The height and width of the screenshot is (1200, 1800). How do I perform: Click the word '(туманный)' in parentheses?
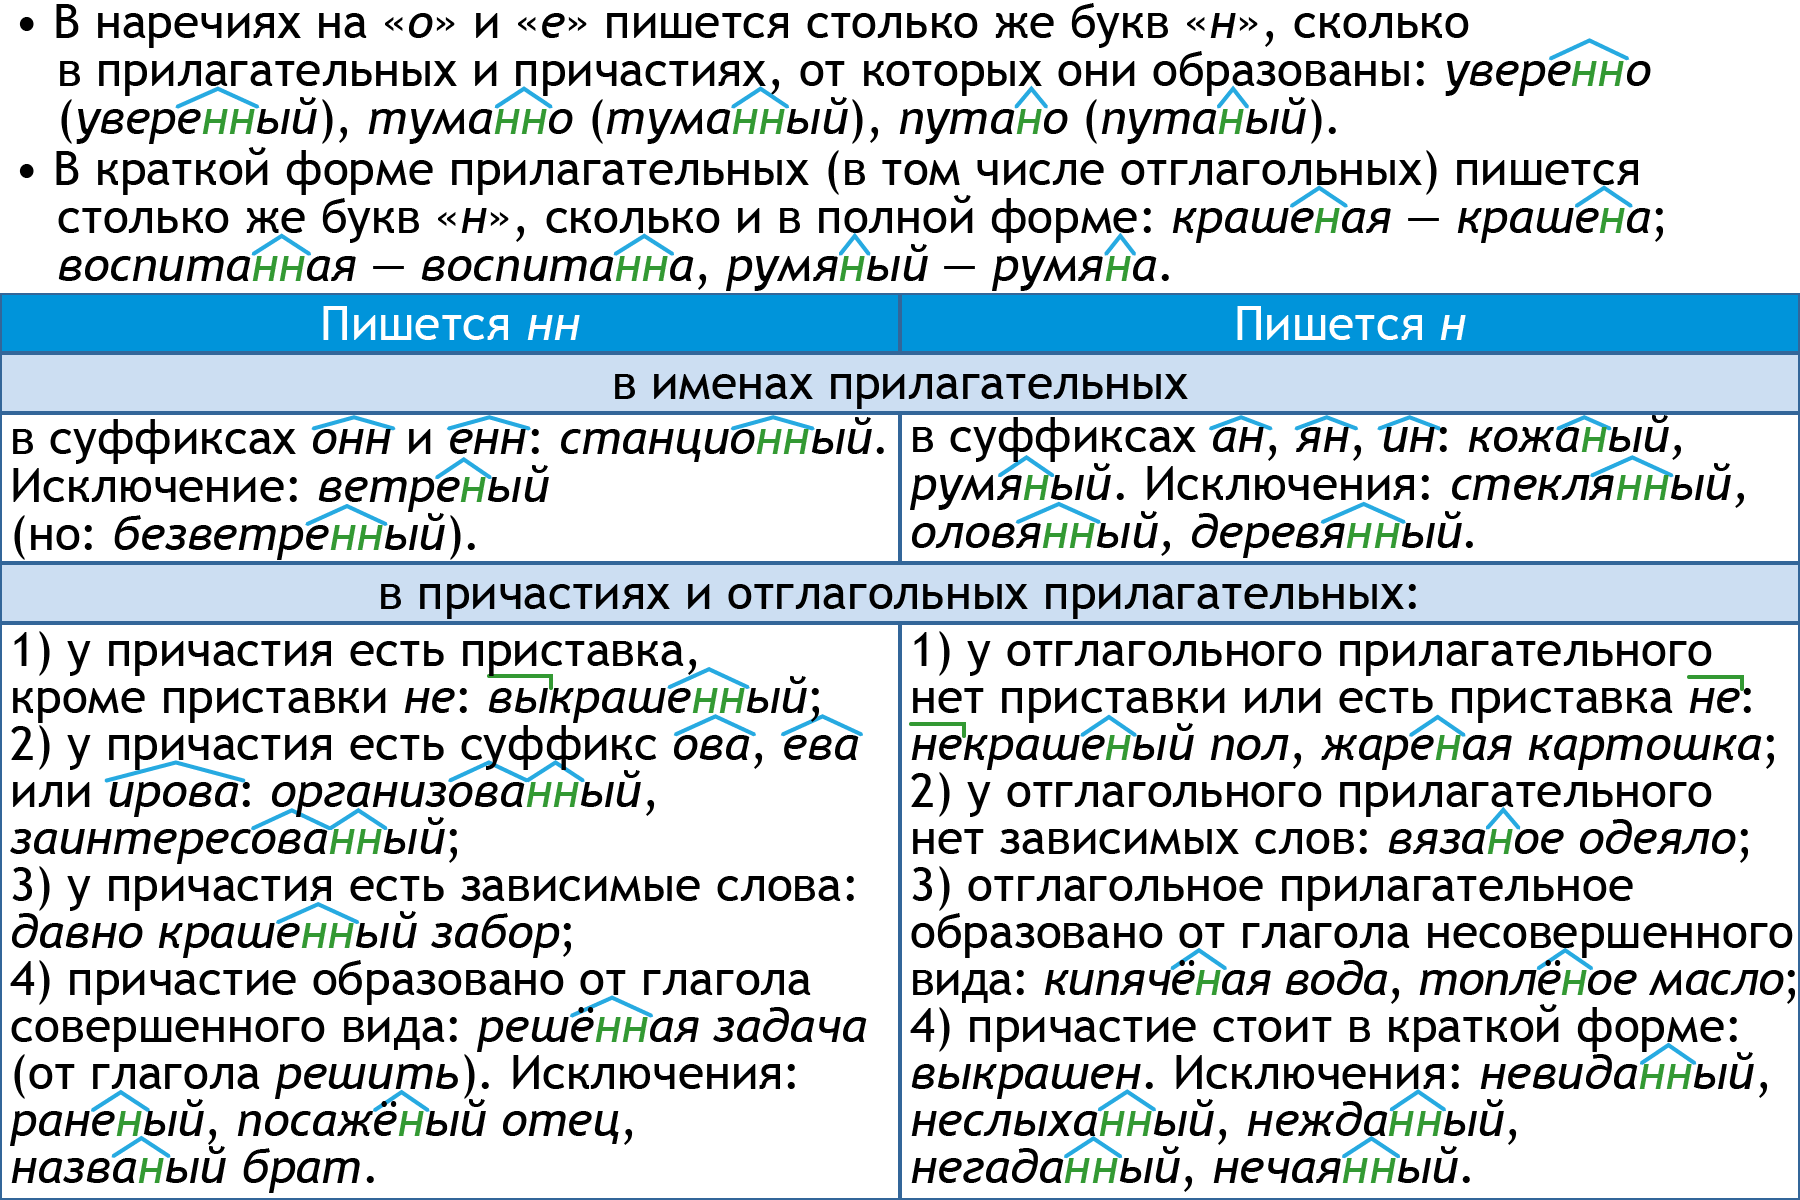[727, 120]
